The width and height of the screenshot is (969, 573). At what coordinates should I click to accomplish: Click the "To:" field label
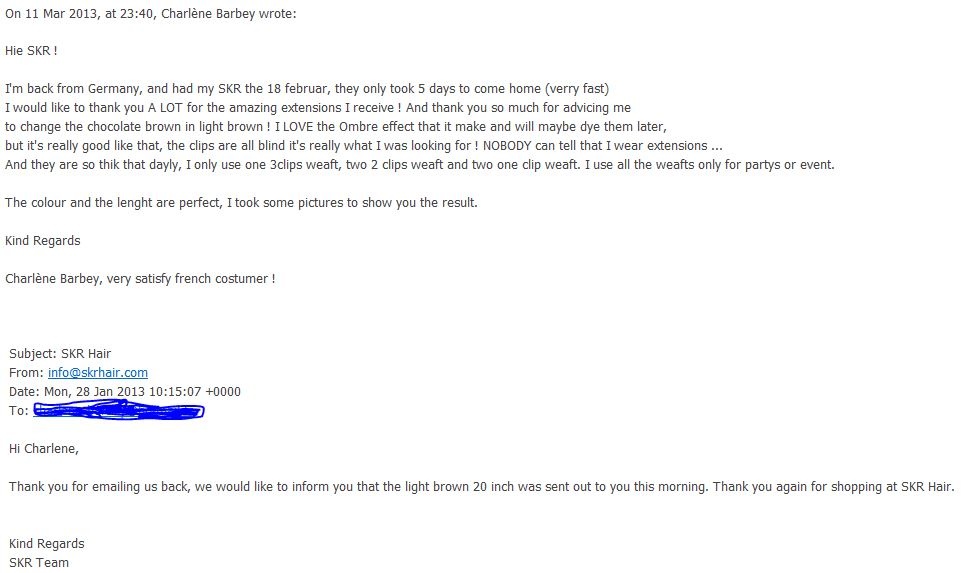coord(18,411)
